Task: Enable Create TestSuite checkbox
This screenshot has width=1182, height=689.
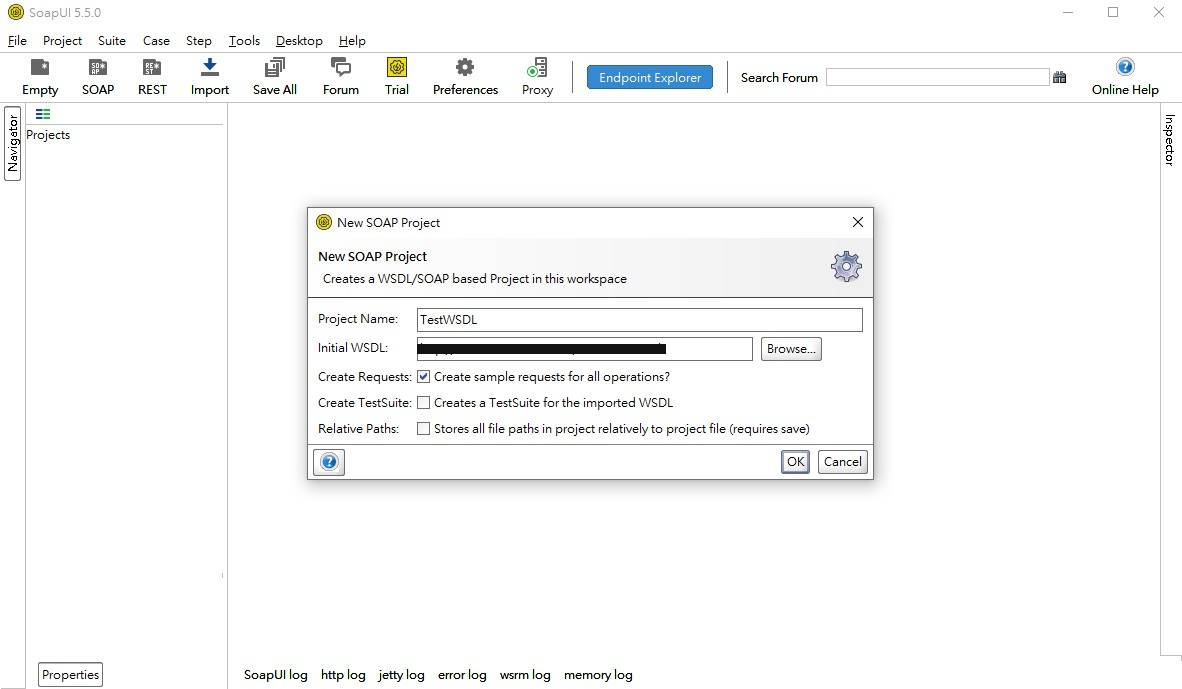Action: (x=424, y=403)
